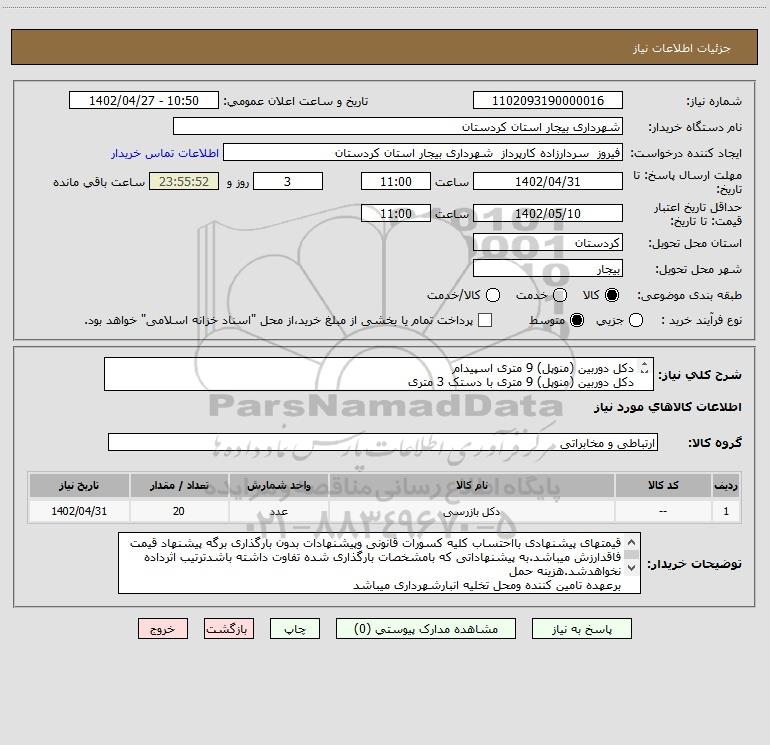This screenshot has height=745, width=770.
Task: Choose the جزیی purchase type radio
Action: 636,320
